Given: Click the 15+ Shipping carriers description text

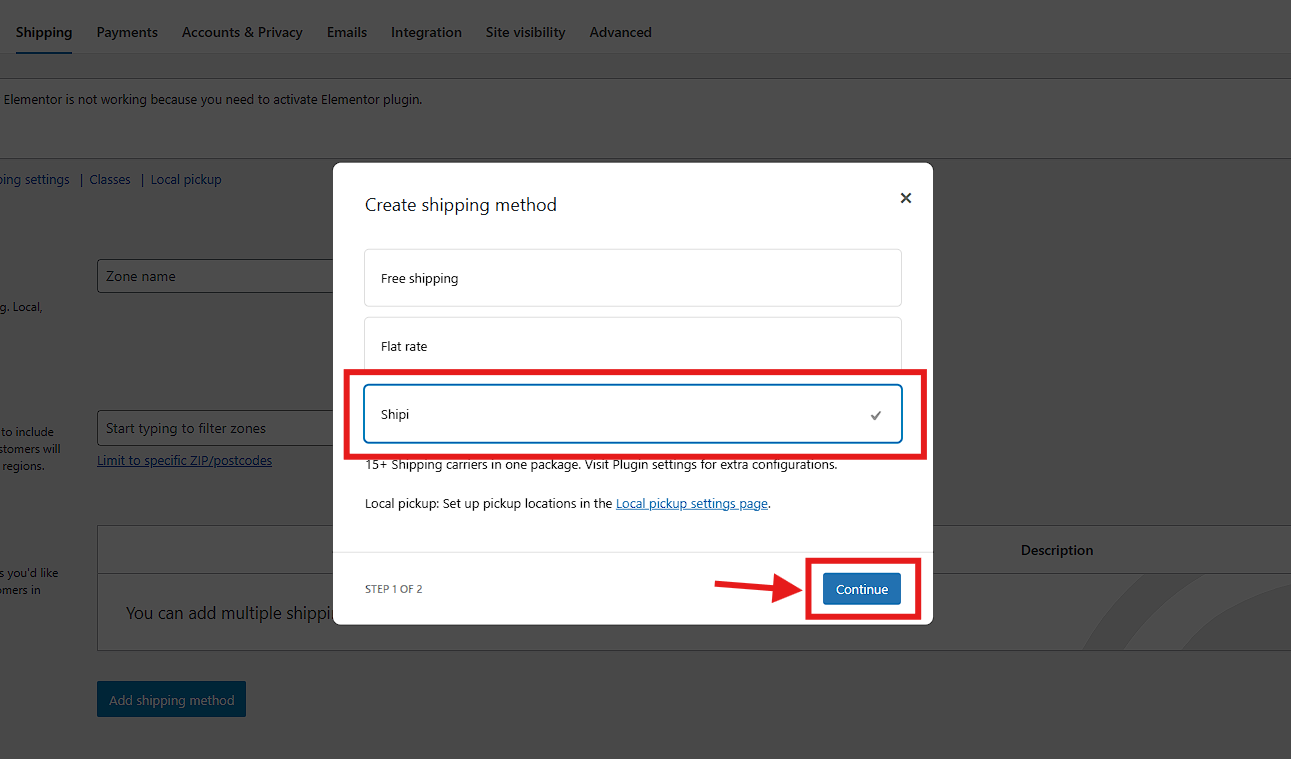Looking at the screenshot, I should 601,465.
